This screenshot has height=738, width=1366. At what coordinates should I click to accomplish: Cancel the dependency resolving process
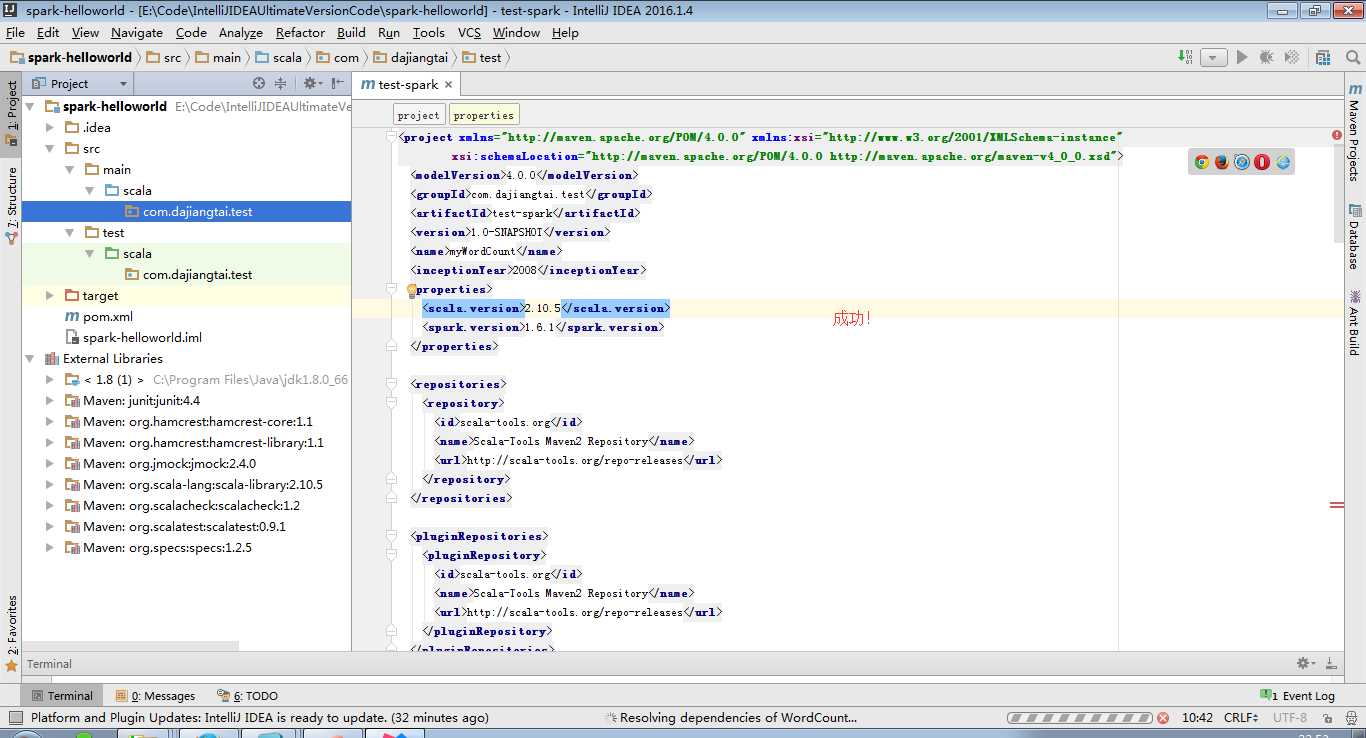tap(1162, 718)
